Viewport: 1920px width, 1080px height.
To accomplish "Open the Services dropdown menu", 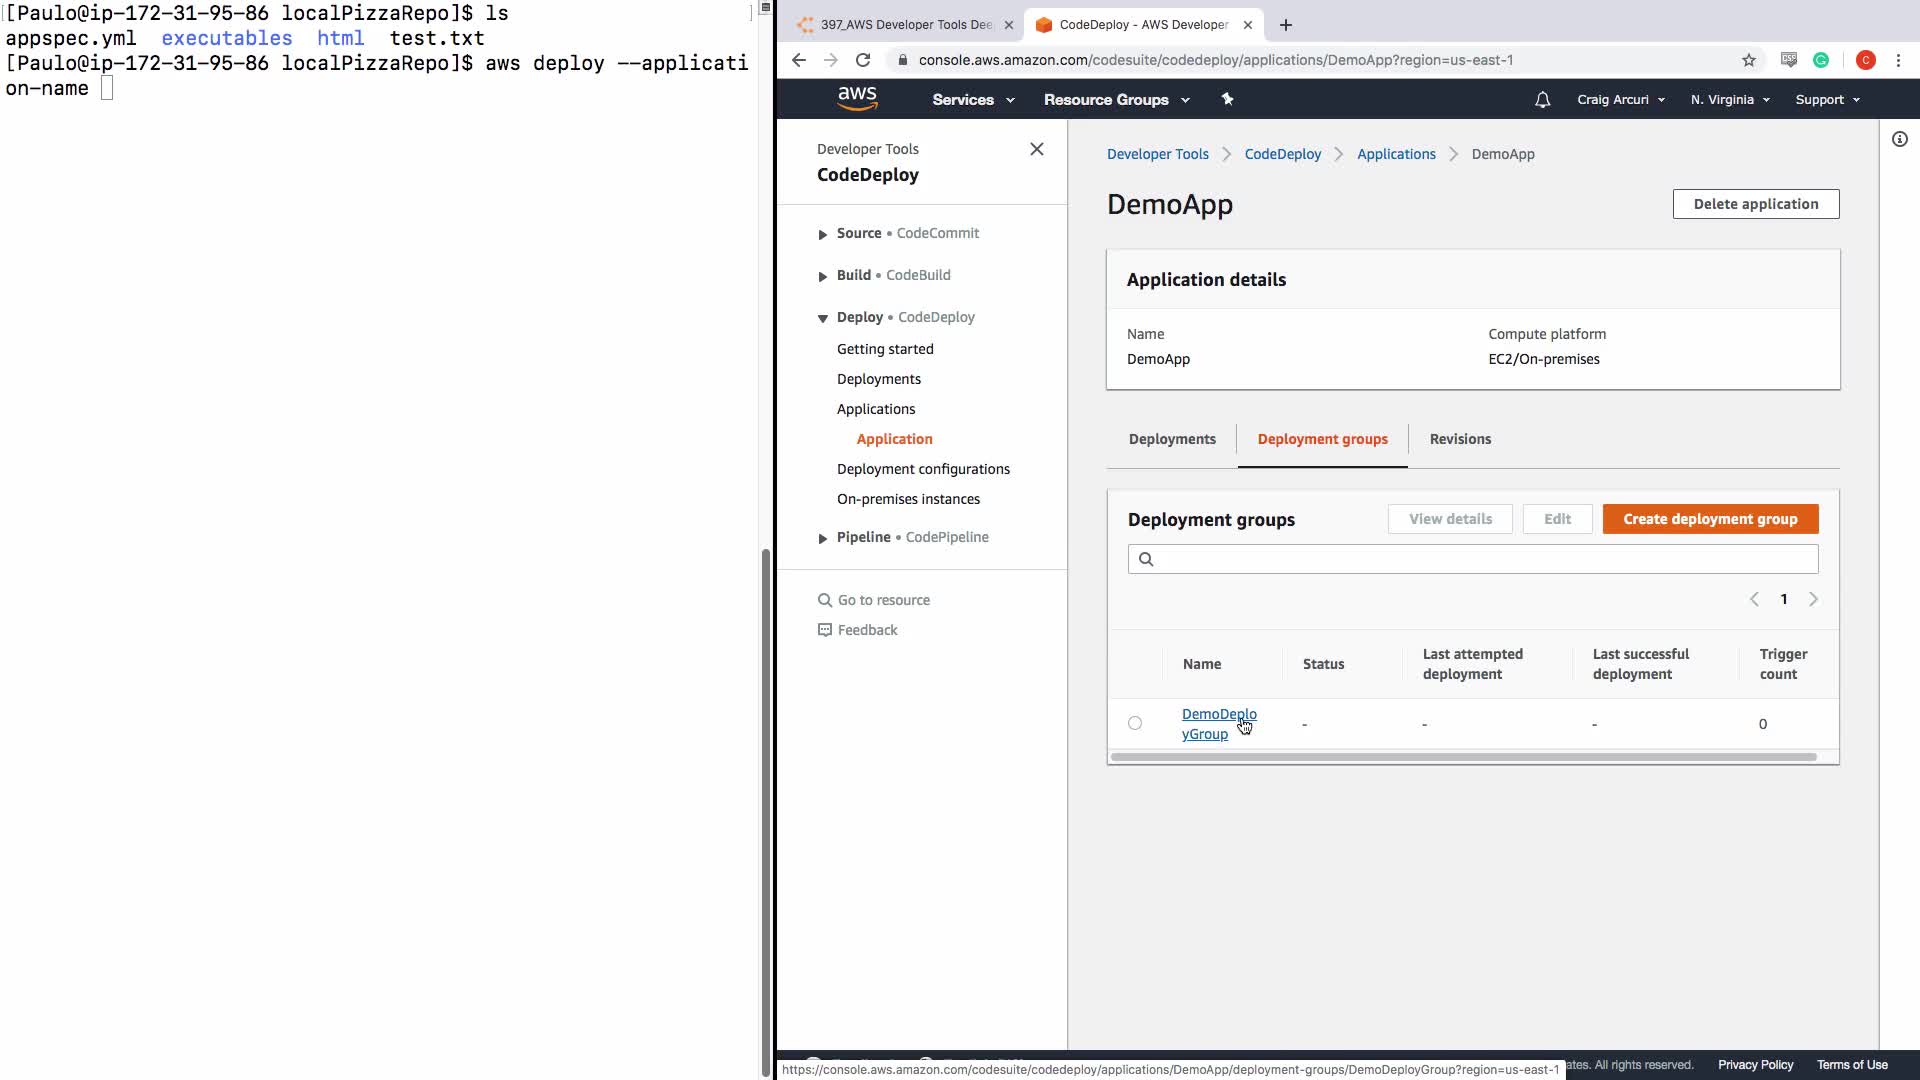I will [972, 100].
